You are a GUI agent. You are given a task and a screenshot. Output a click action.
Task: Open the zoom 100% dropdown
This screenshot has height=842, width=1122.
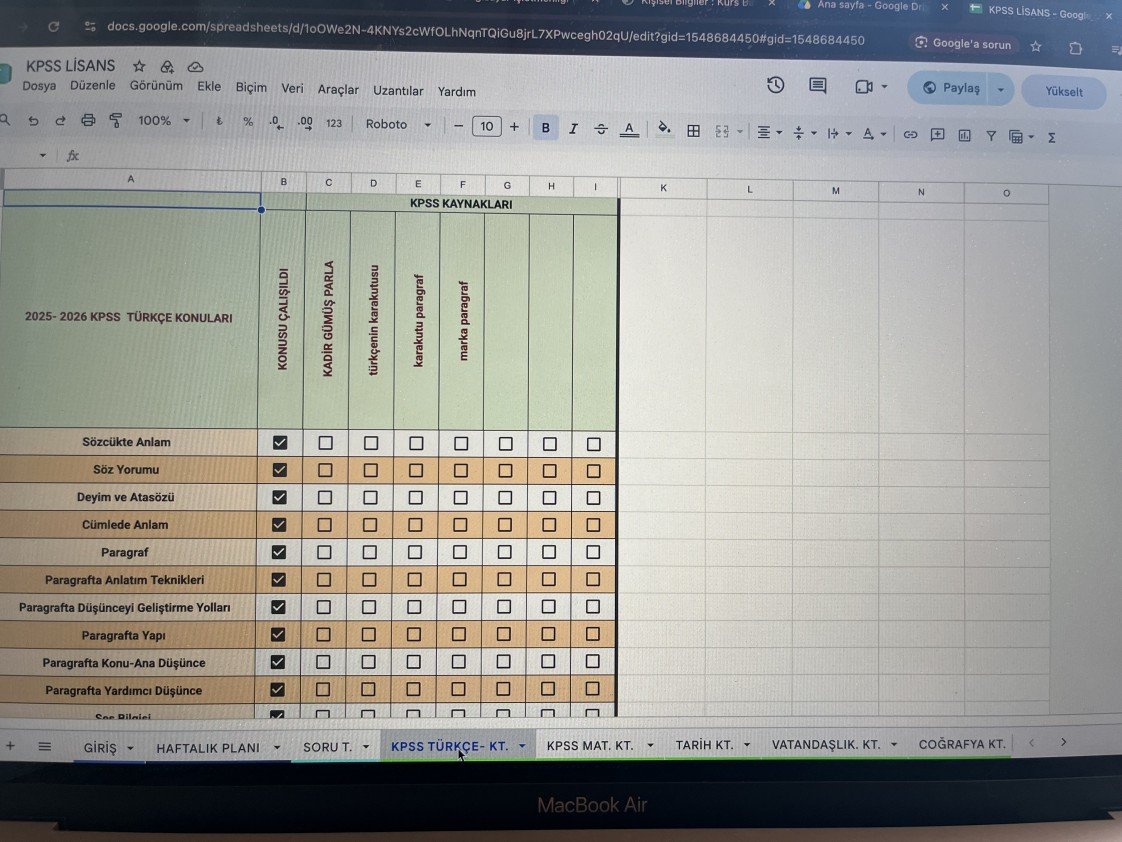(164, 121)
